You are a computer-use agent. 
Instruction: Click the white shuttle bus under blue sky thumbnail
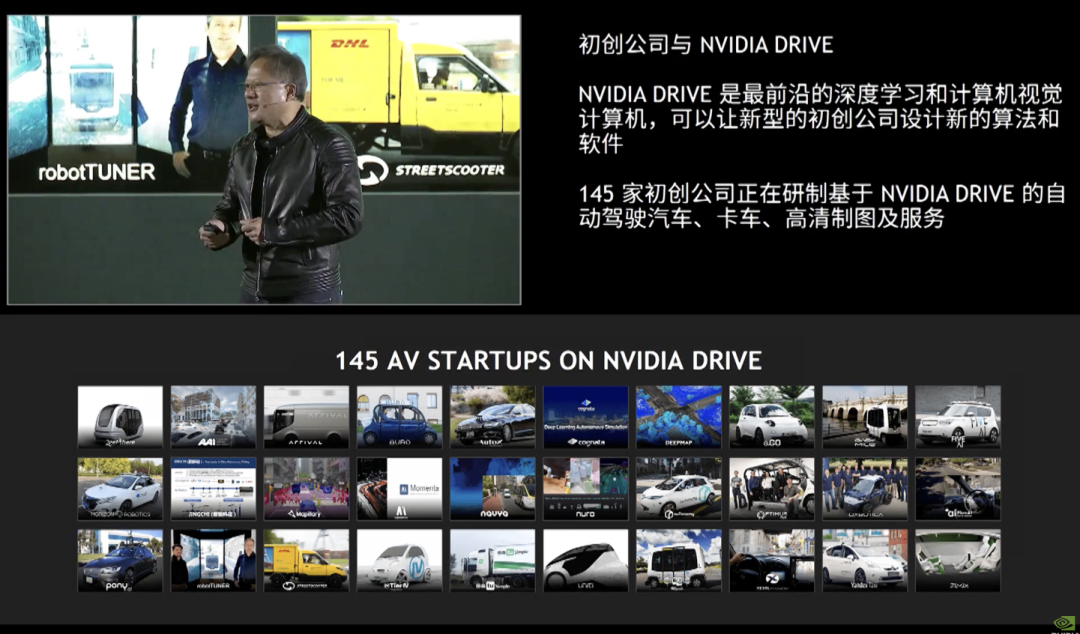click(679, 560)
